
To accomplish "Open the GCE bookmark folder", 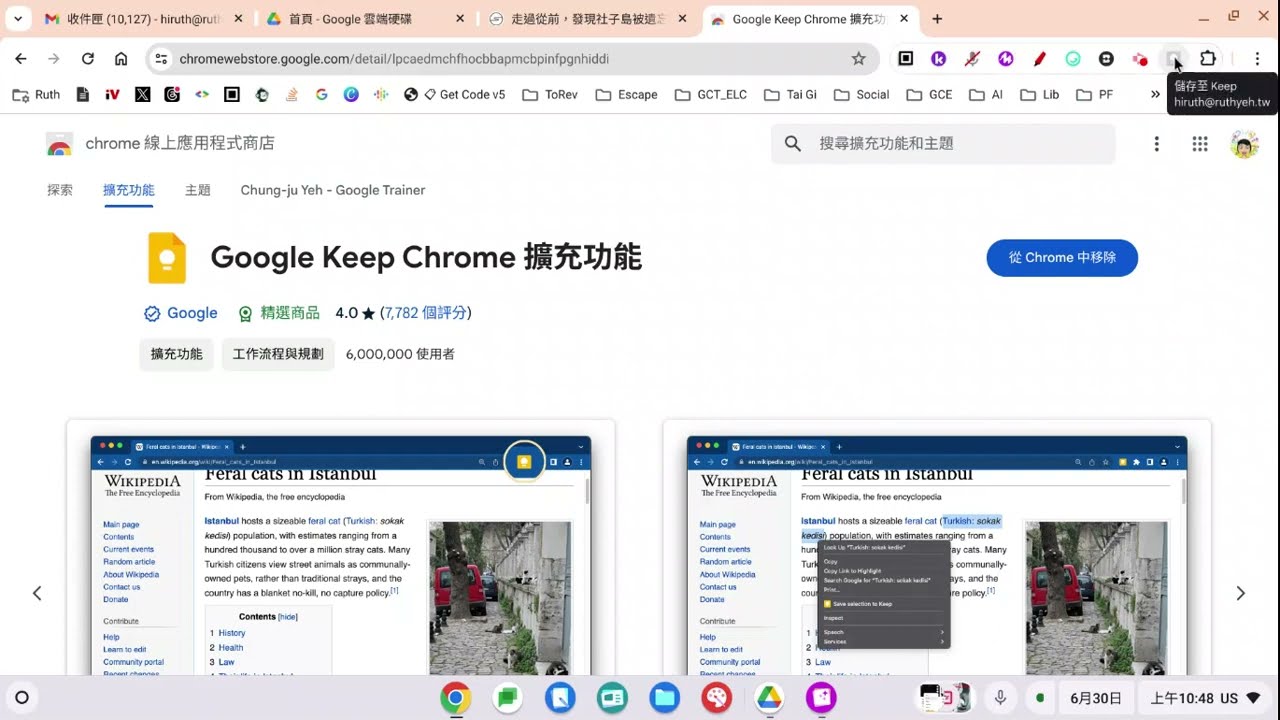I will 929,95.
